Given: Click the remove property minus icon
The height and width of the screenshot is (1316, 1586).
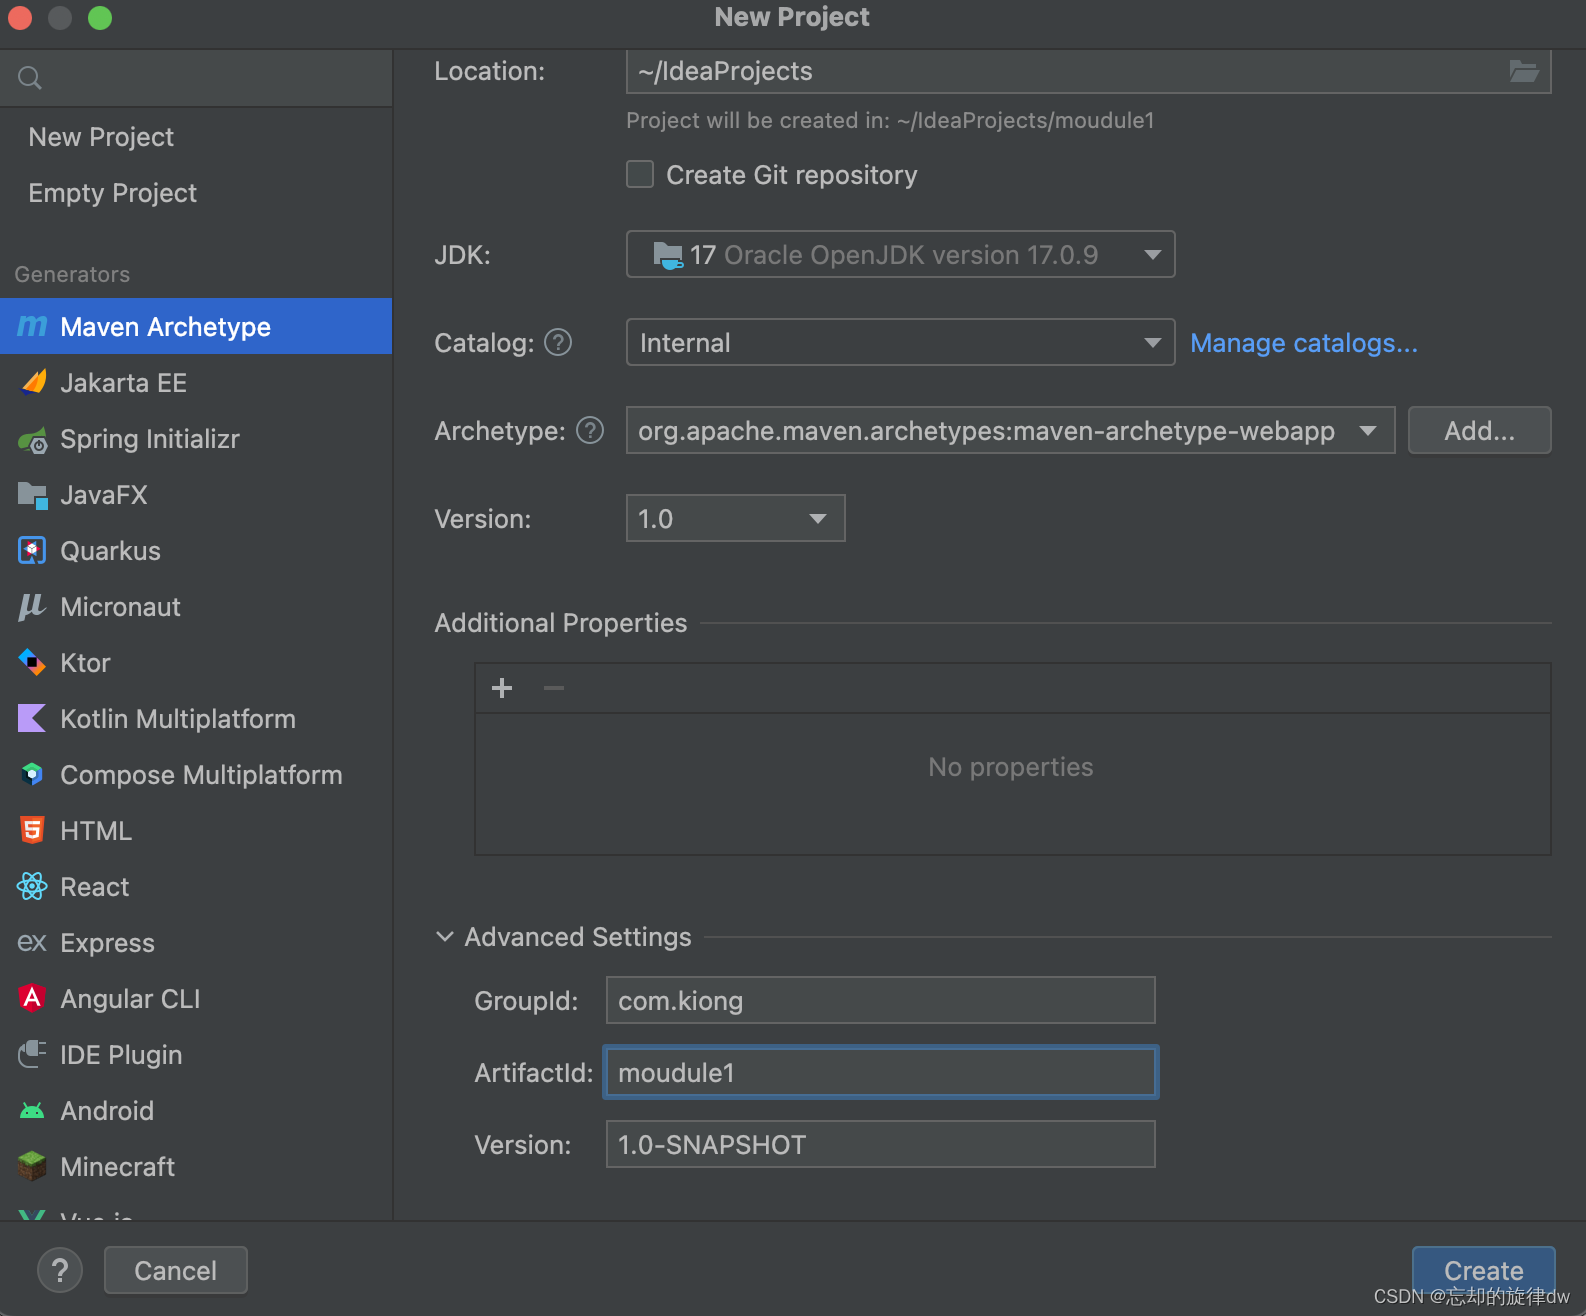Looking at the screenshot, I should [x=553, y=688].
